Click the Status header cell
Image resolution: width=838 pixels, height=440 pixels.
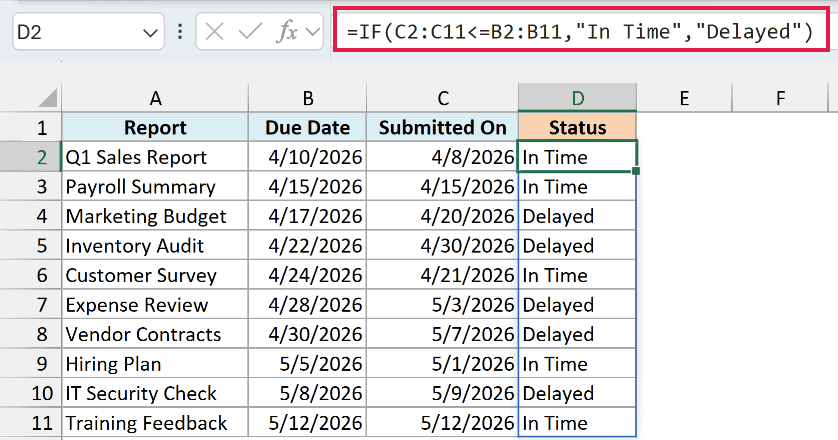pyautogui.click(x=577, y=127)
